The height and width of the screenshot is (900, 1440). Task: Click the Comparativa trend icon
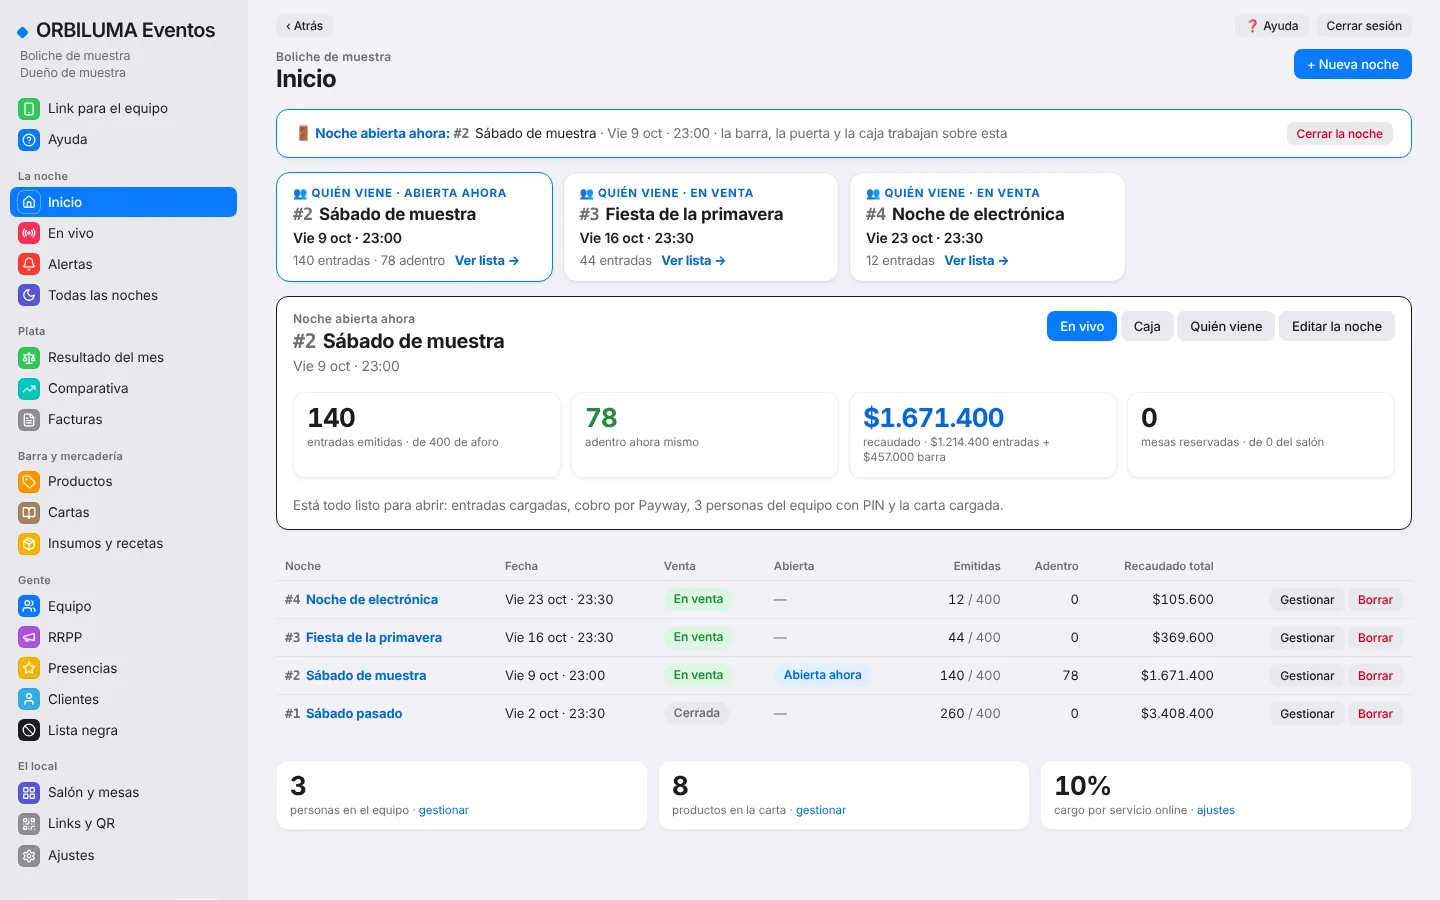pos(29,388)
